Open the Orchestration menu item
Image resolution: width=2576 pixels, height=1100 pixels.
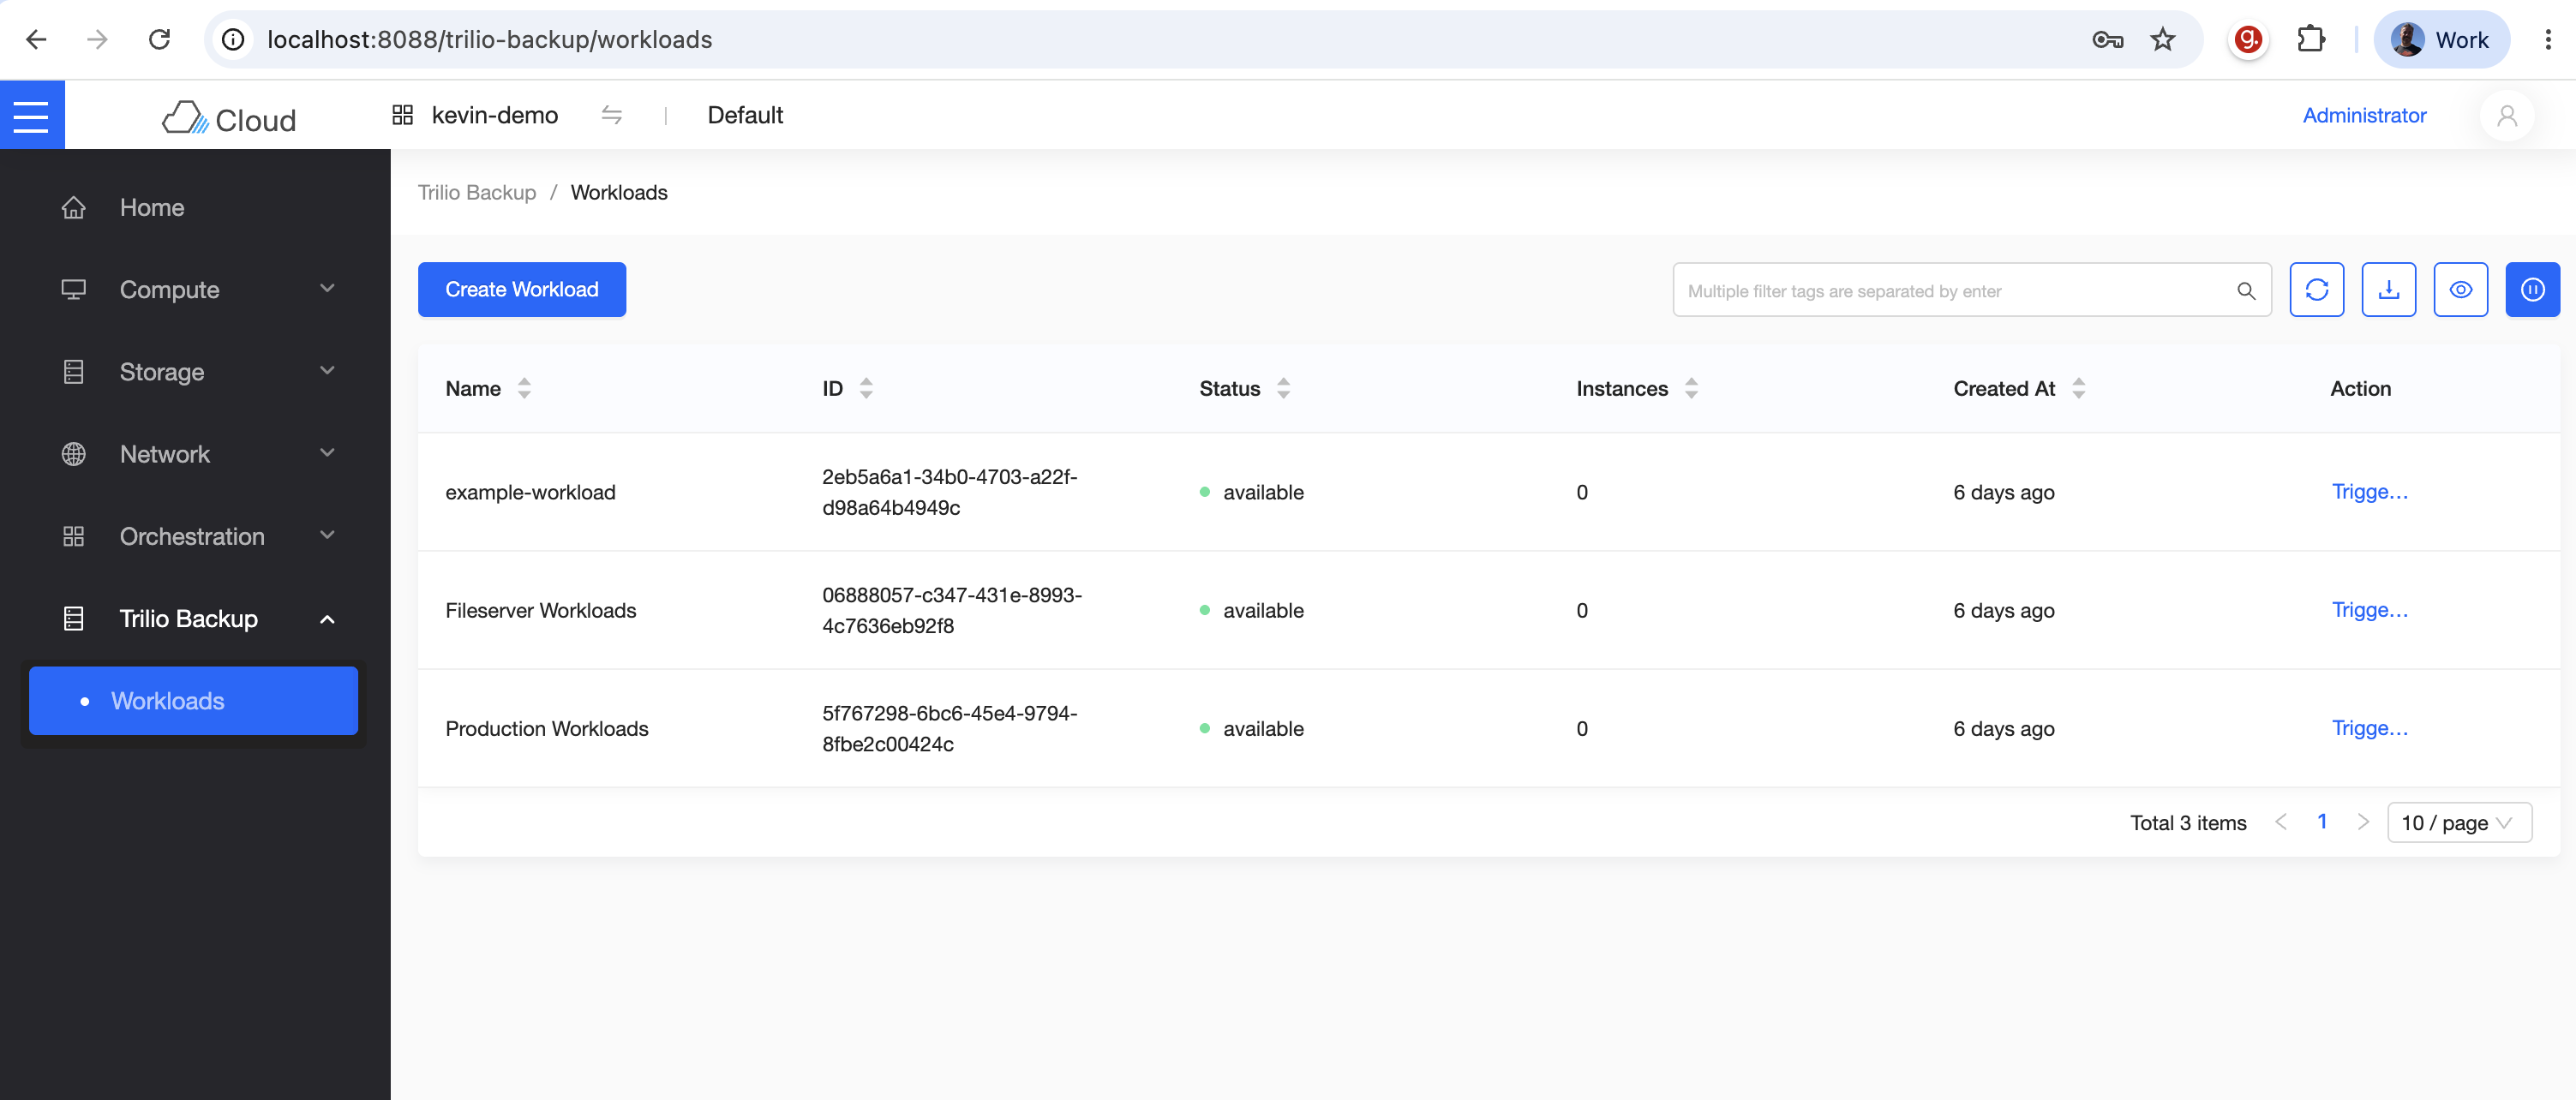[194, 536]
